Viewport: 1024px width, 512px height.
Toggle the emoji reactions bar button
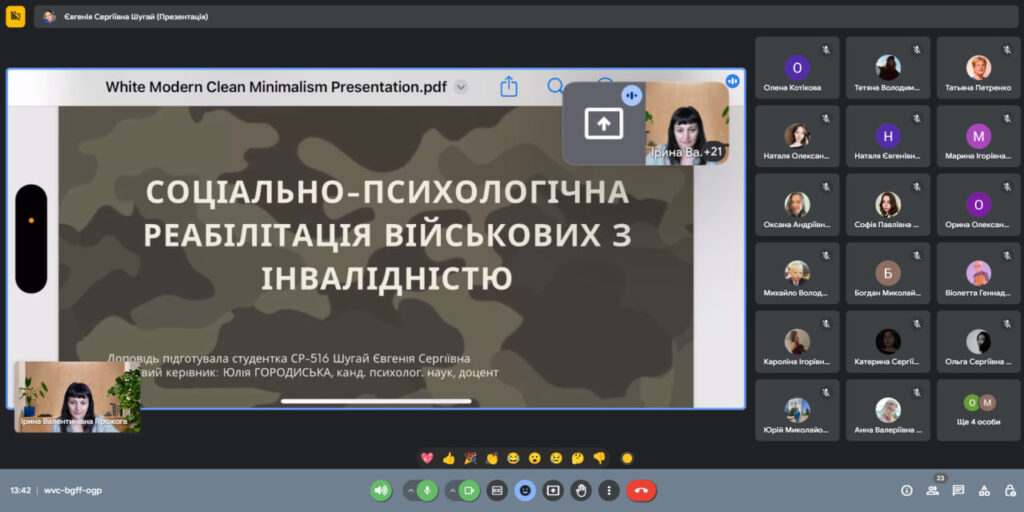tap(525, 490)
